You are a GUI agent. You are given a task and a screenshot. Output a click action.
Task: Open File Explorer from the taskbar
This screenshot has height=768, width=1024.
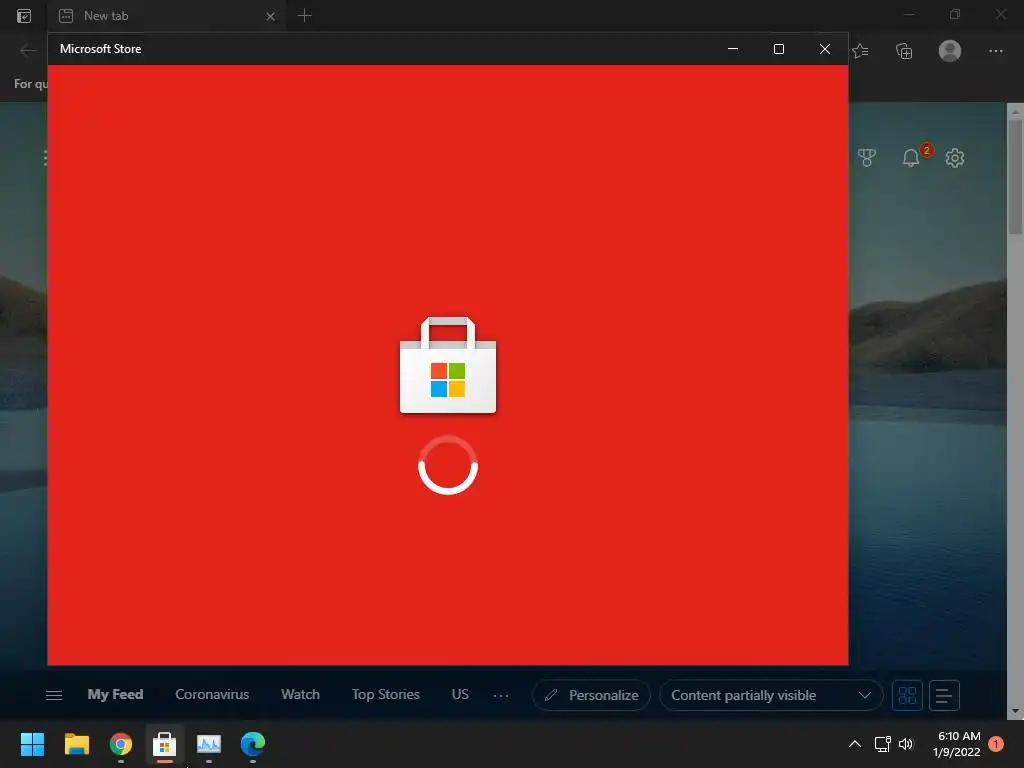[76, 744]
